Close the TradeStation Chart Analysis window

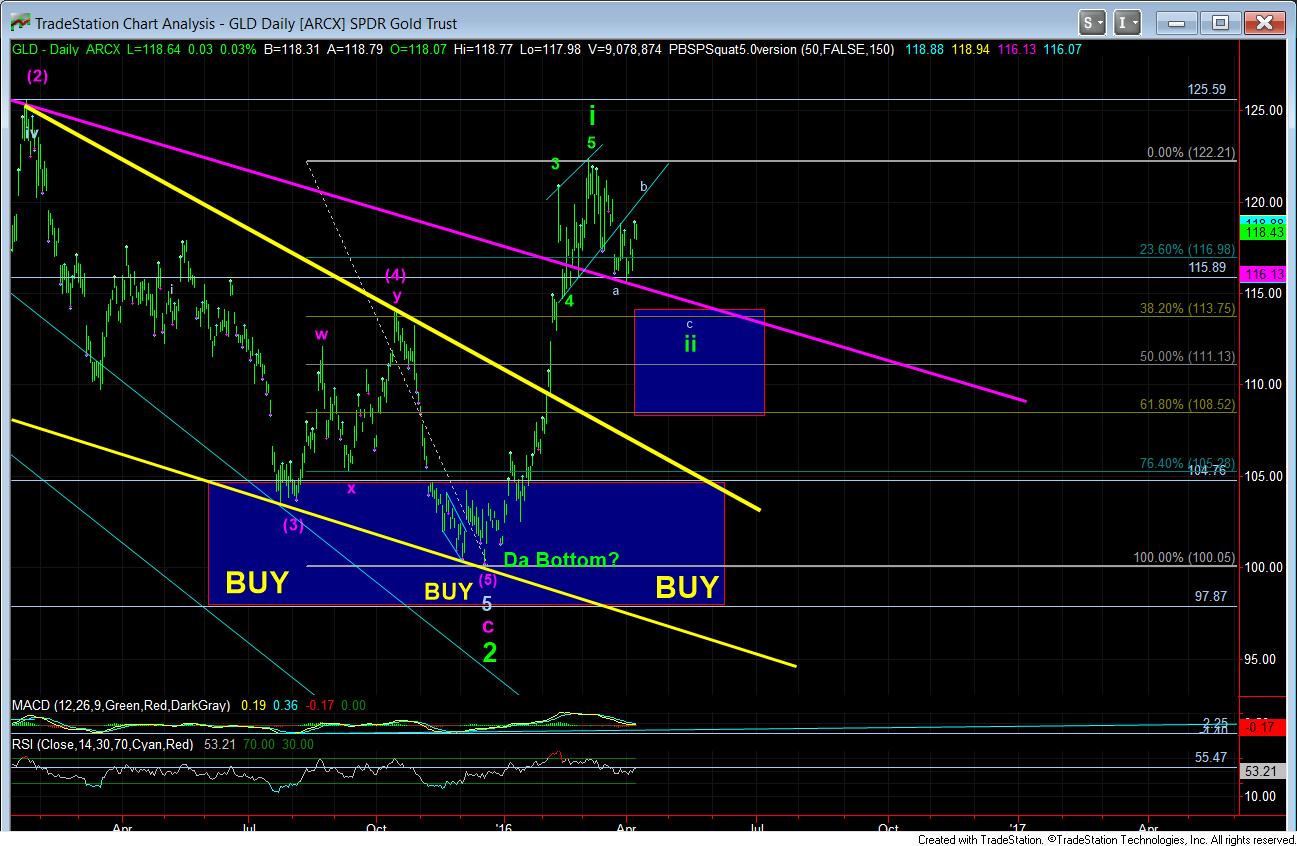(x=1266, y=22)
